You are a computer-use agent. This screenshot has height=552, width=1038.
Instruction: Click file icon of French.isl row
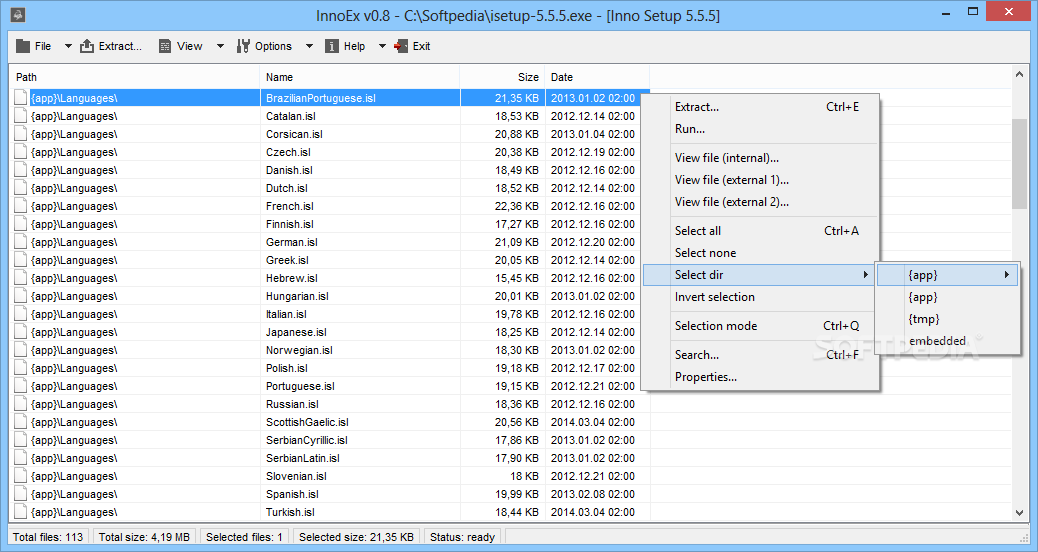pyautogui.click(x=21, y=206)
